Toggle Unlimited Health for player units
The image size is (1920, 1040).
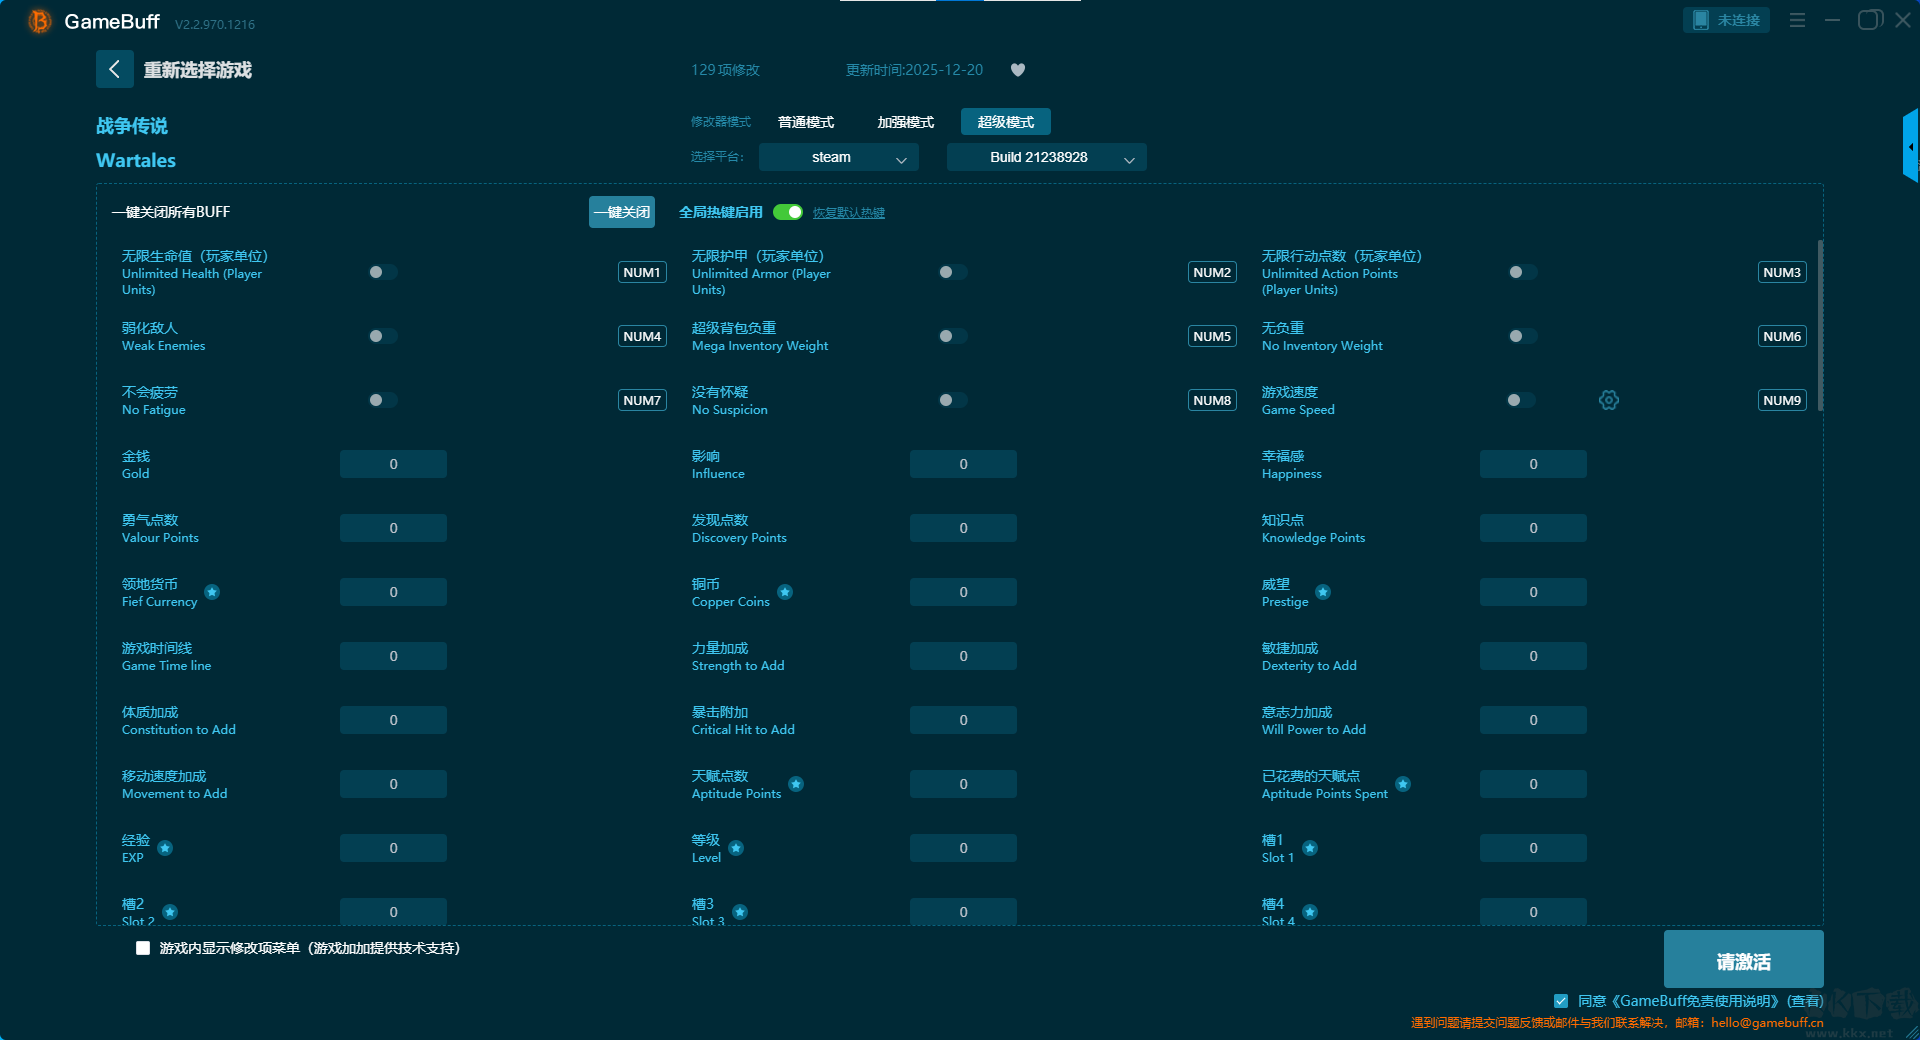382,272
